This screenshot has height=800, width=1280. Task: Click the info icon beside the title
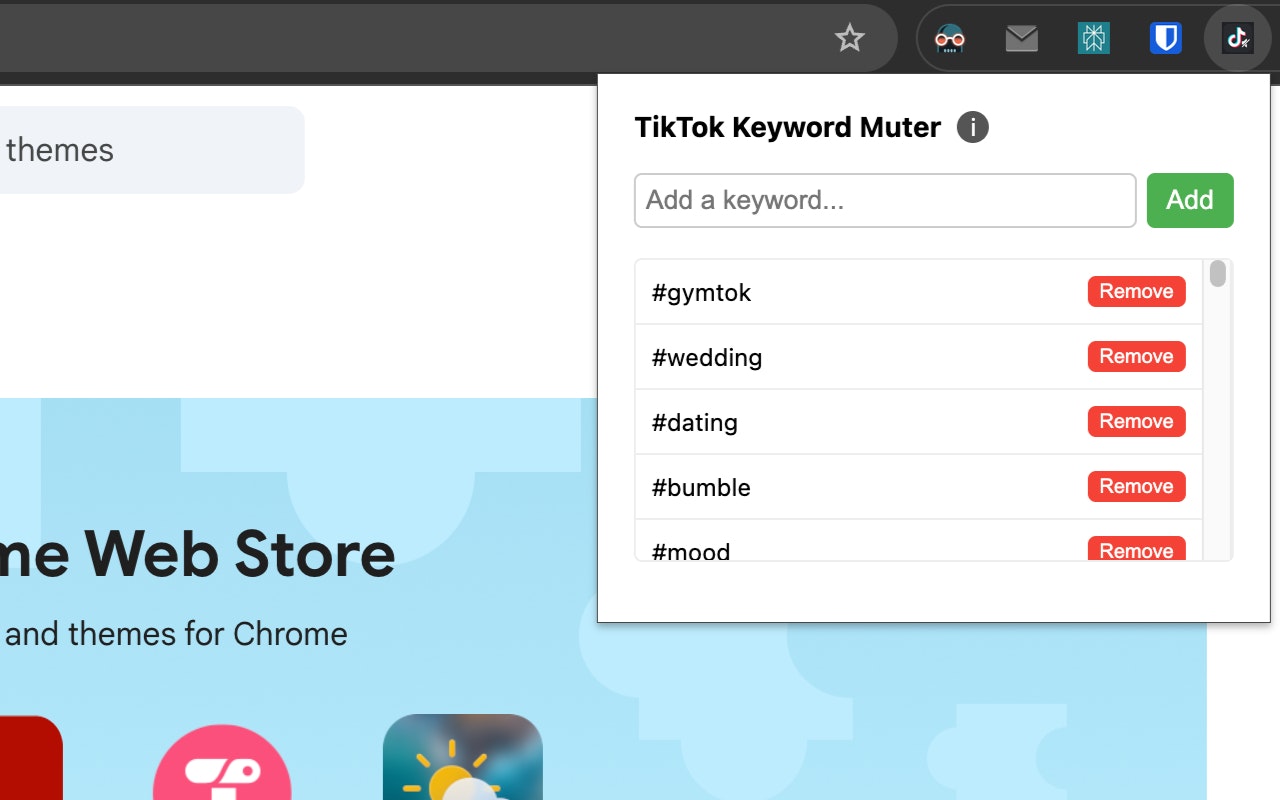973,127
